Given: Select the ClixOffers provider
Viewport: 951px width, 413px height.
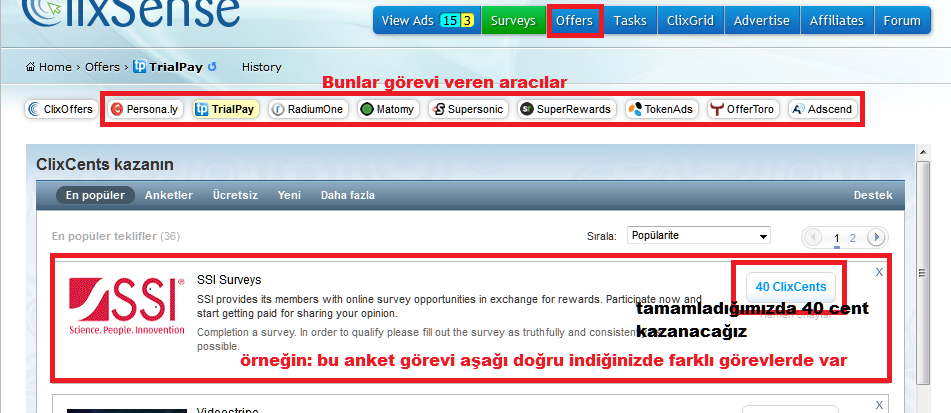Looking at the screenshot, I should point(61,109).
